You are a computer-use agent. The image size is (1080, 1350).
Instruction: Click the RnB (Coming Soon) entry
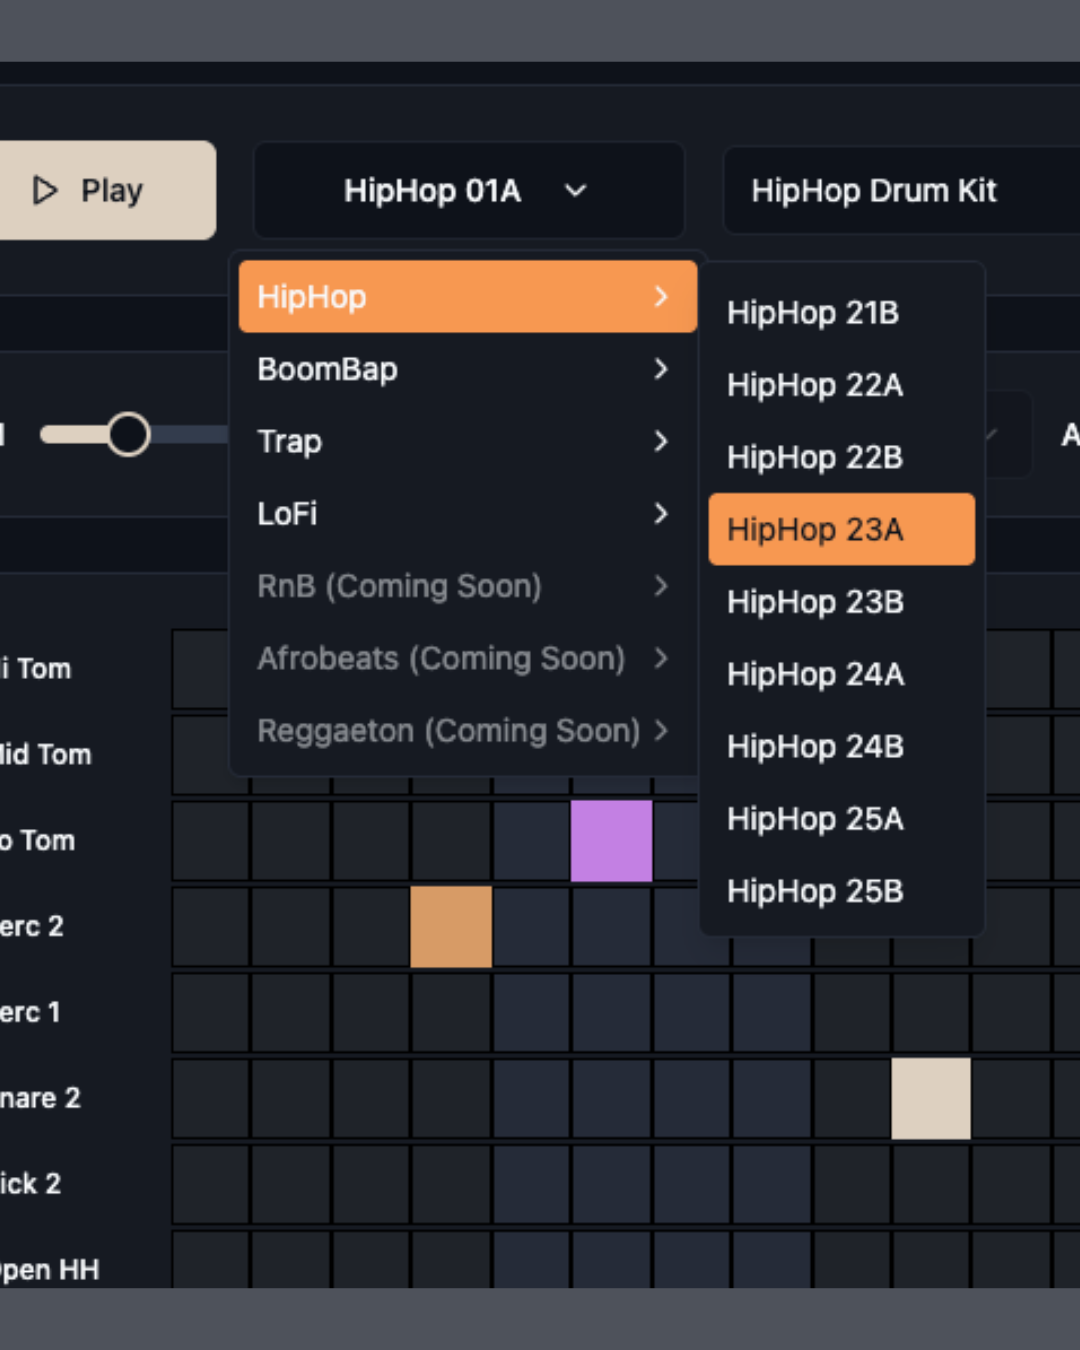400,586
